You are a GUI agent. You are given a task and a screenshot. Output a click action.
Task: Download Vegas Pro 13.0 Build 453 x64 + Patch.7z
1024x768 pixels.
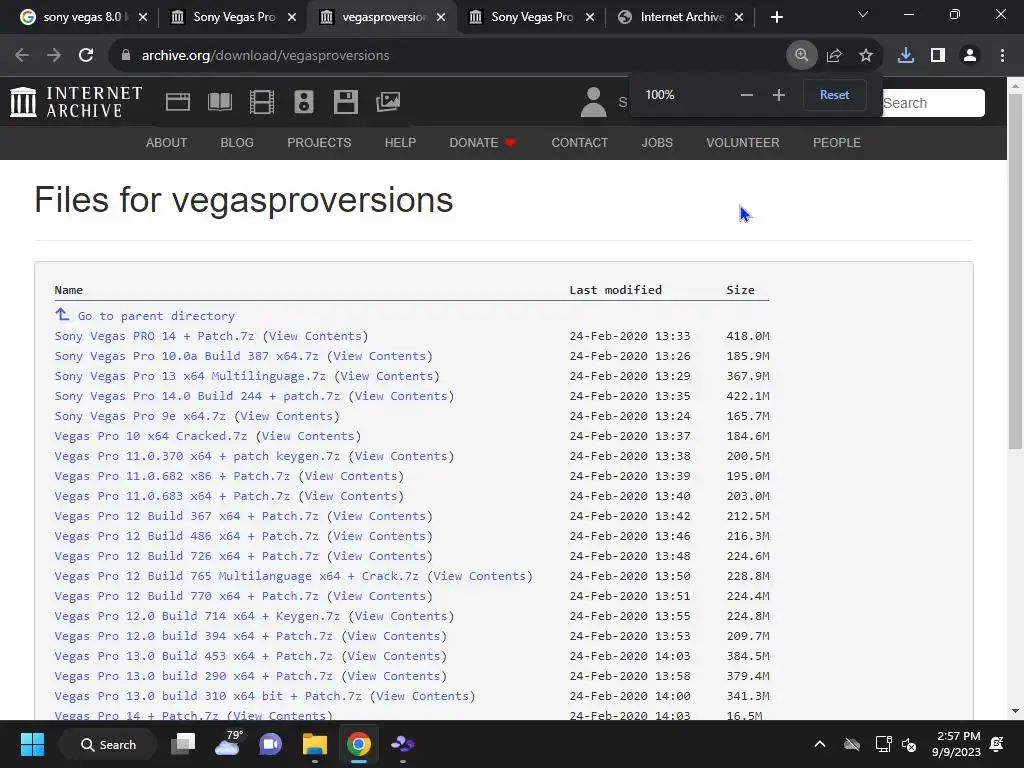coord(193,656)
